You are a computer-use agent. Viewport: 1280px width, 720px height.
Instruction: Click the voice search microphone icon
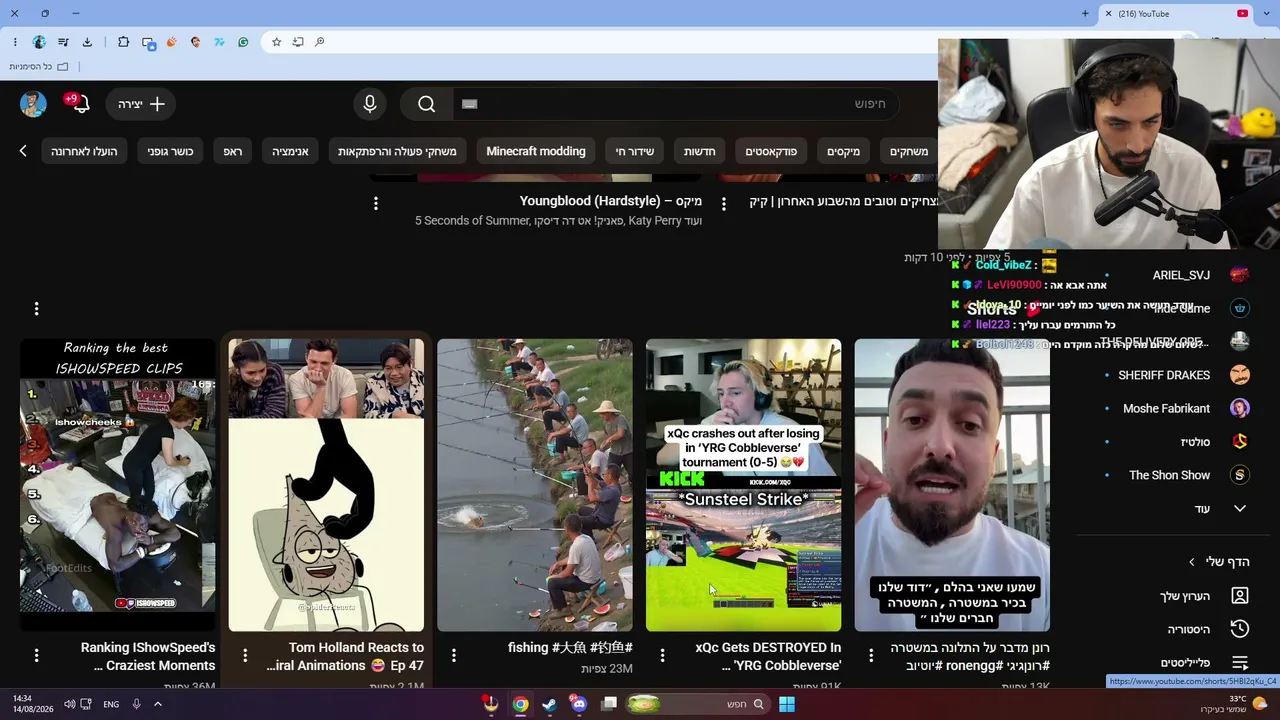pyautogui.click(x=370, y=104)
